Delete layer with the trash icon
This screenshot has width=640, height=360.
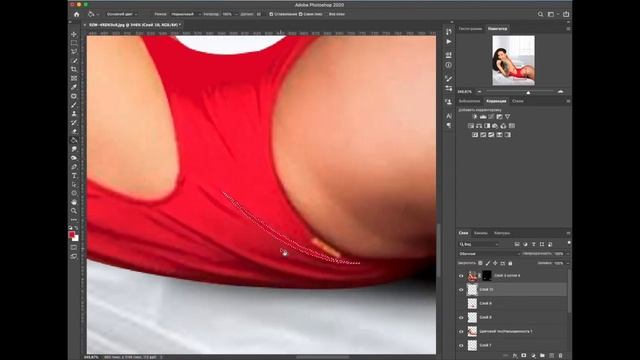[x=560, y=356]
